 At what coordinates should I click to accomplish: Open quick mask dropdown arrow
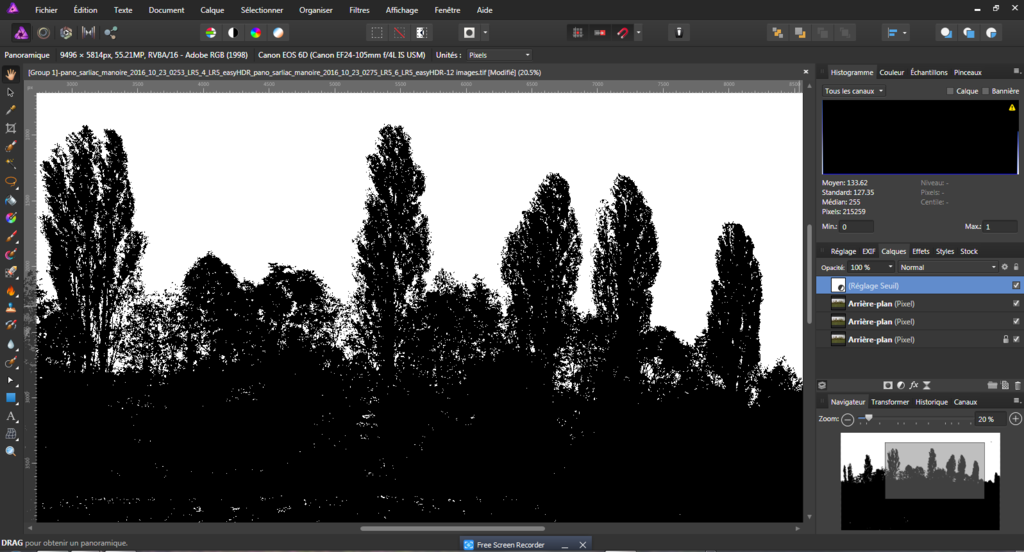point(485,33)
